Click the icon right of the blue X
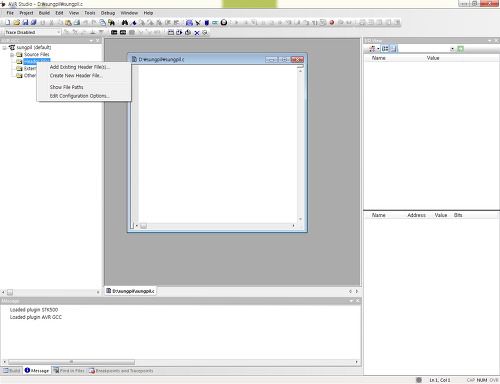This screenshot has width=500, height=384. 205,32
